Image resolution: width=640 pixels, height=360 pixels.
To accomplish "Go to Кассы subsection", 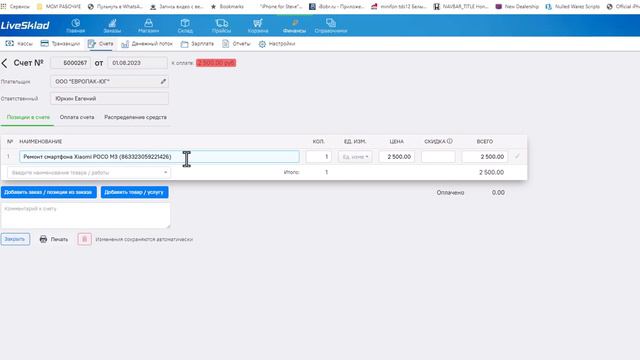I will point(19,44).
